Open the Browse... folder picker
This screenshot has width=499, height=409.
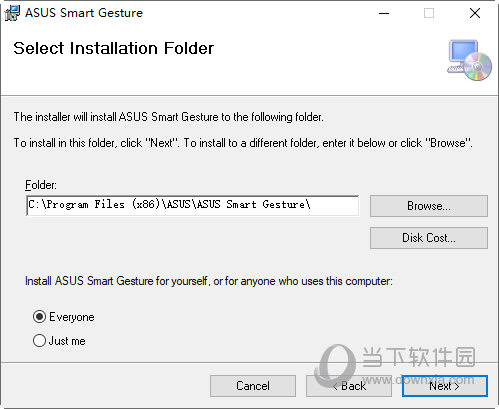[429, 206]
